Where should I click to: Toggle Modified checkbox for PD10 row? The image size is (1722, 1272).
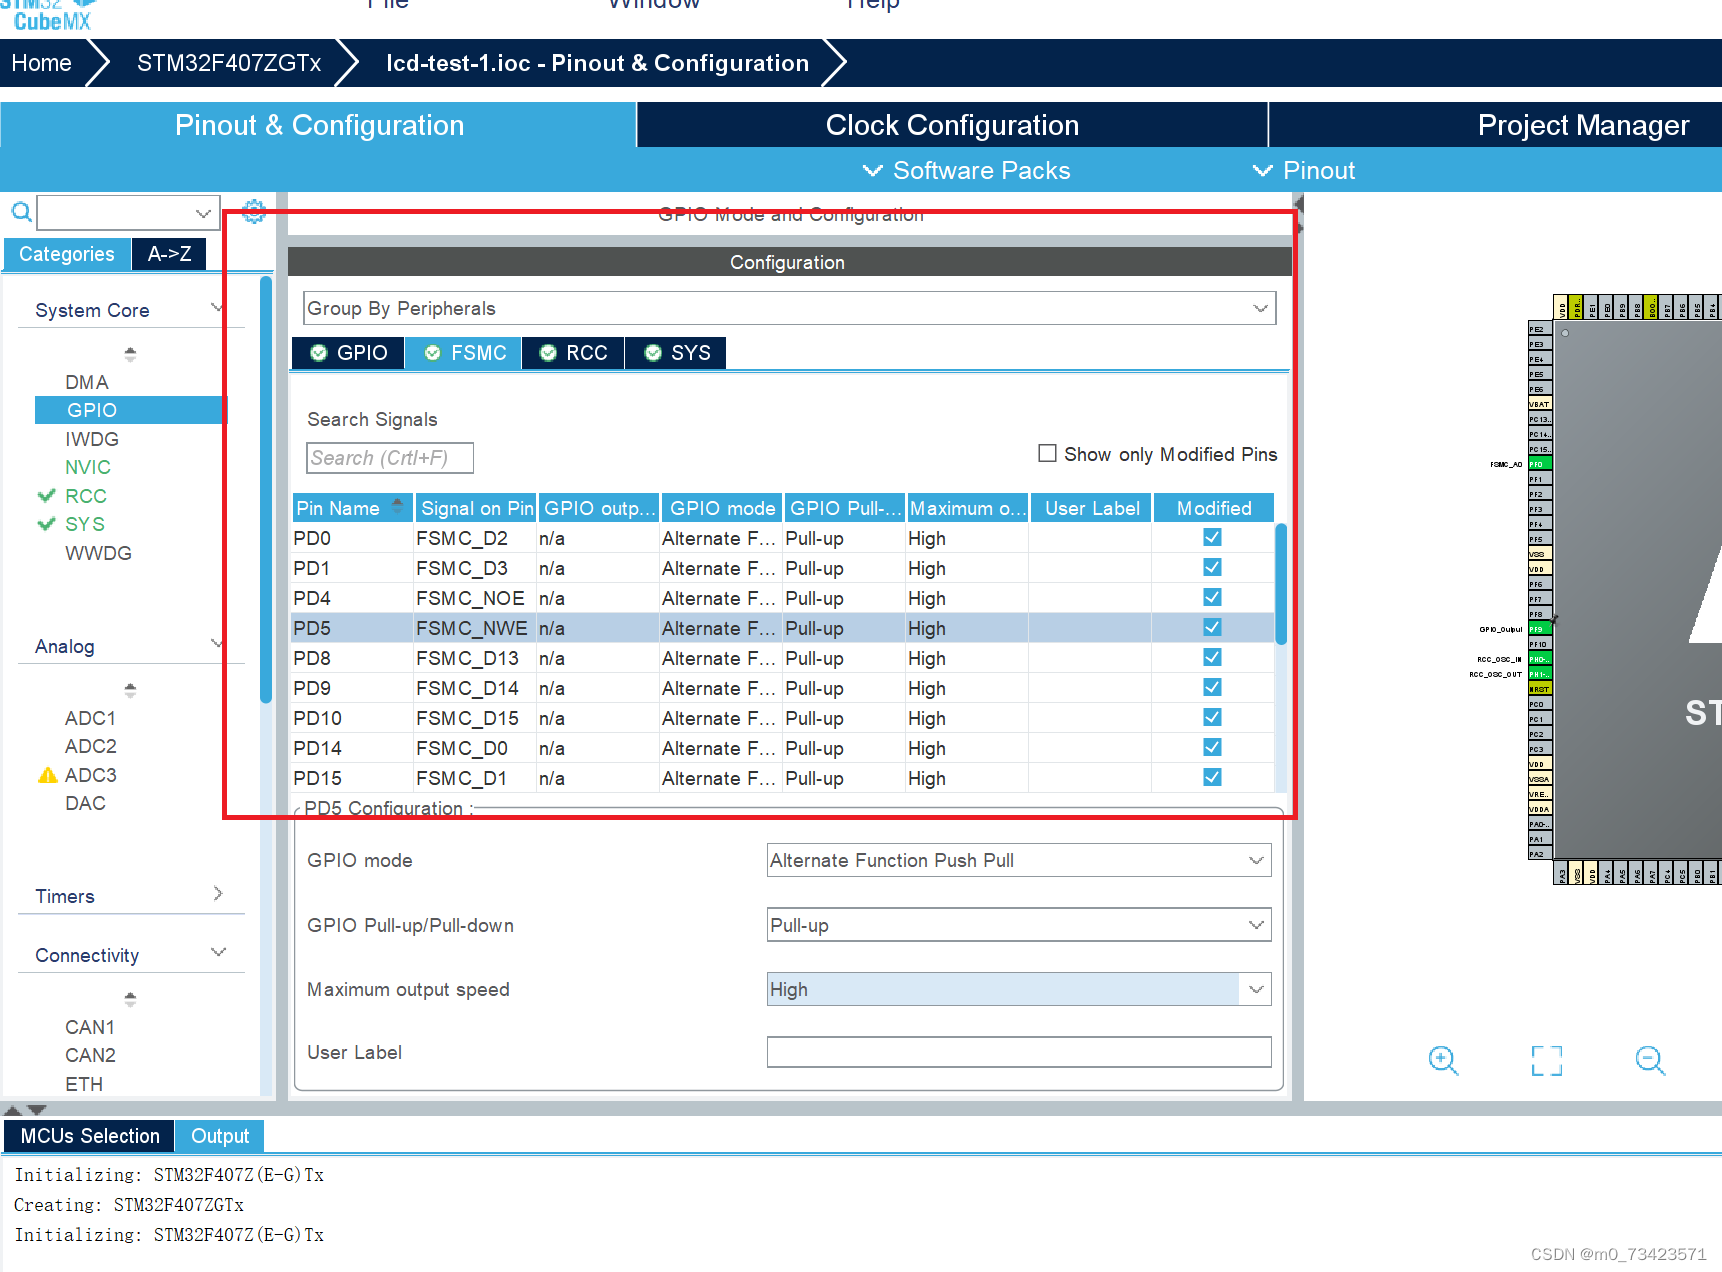pos(1212,717)
